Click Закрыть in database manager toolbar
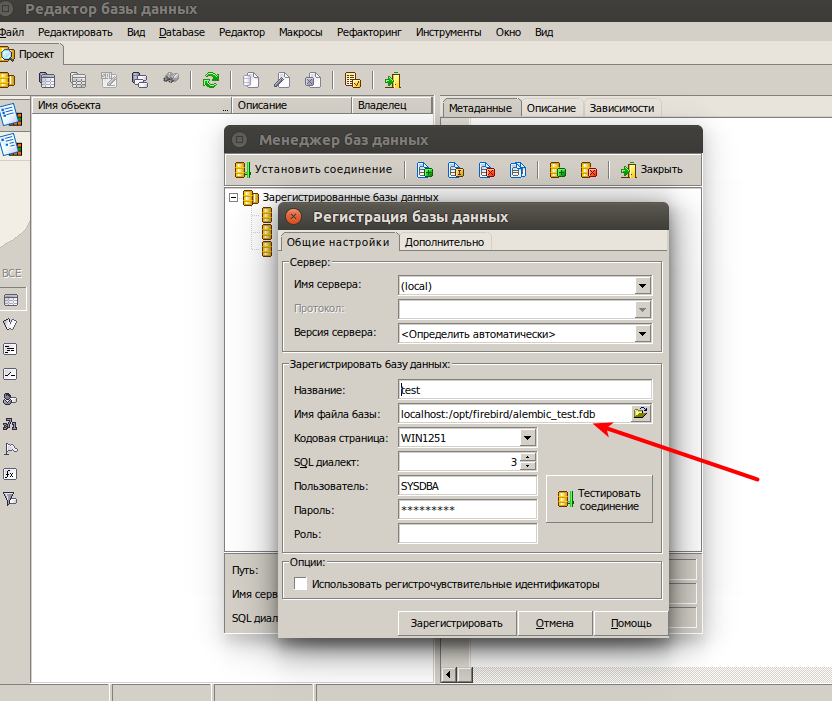The height and width of the screenshot is (701, 832). (652, 170)
